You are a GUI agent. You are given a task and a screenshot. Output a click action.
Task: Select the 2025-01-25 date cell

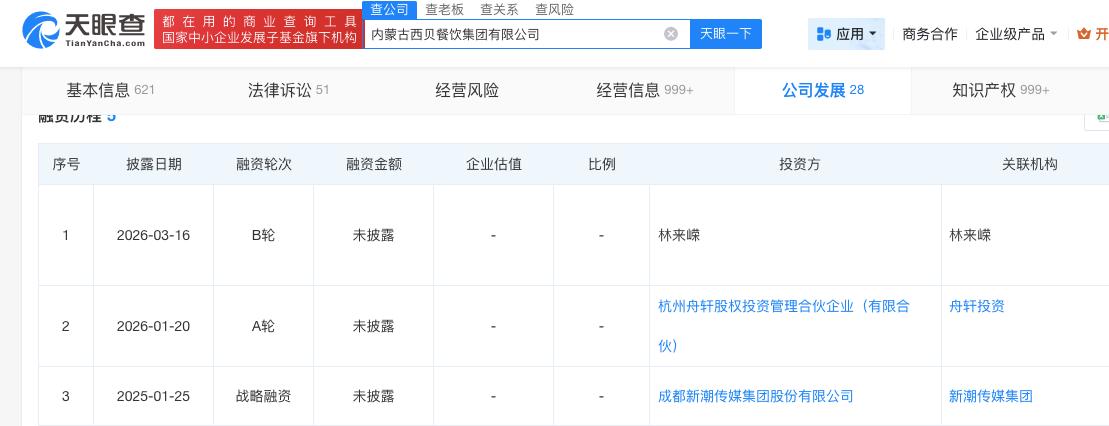pyautogui.click(x=153, y=396)
